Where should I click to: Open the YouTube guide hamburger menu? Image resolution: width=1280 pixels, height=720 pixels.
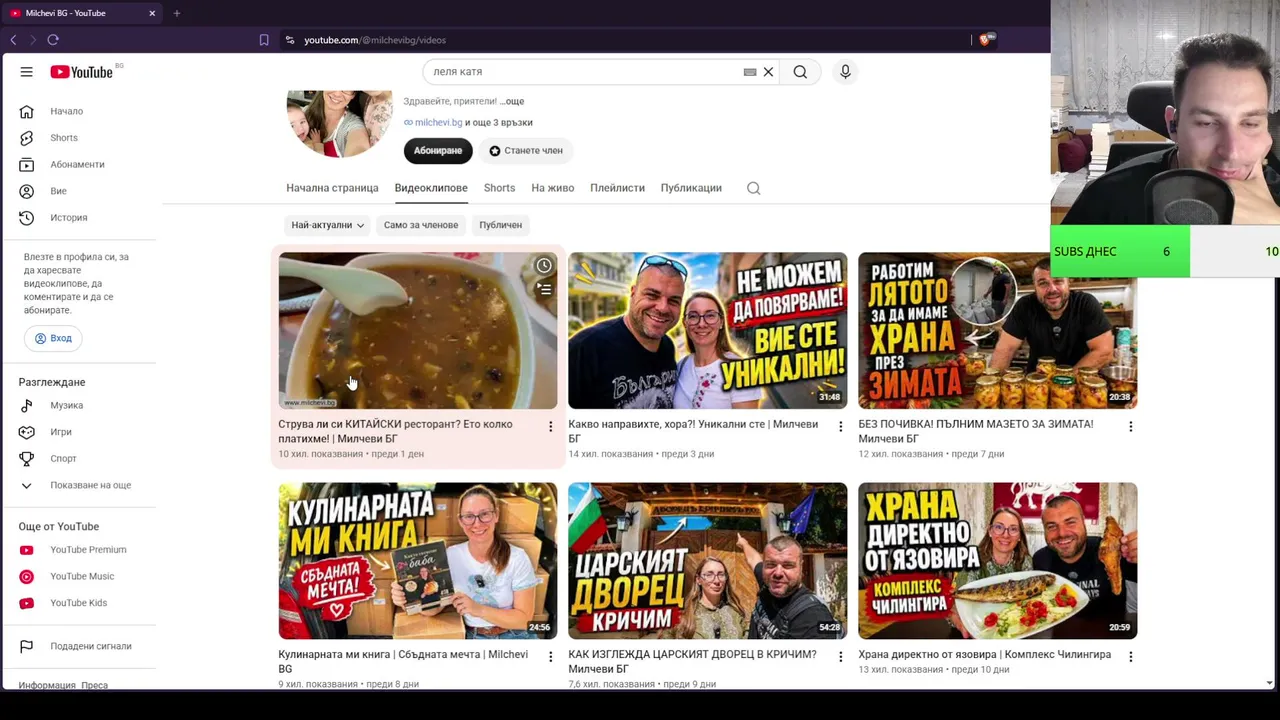pos(27,72)
